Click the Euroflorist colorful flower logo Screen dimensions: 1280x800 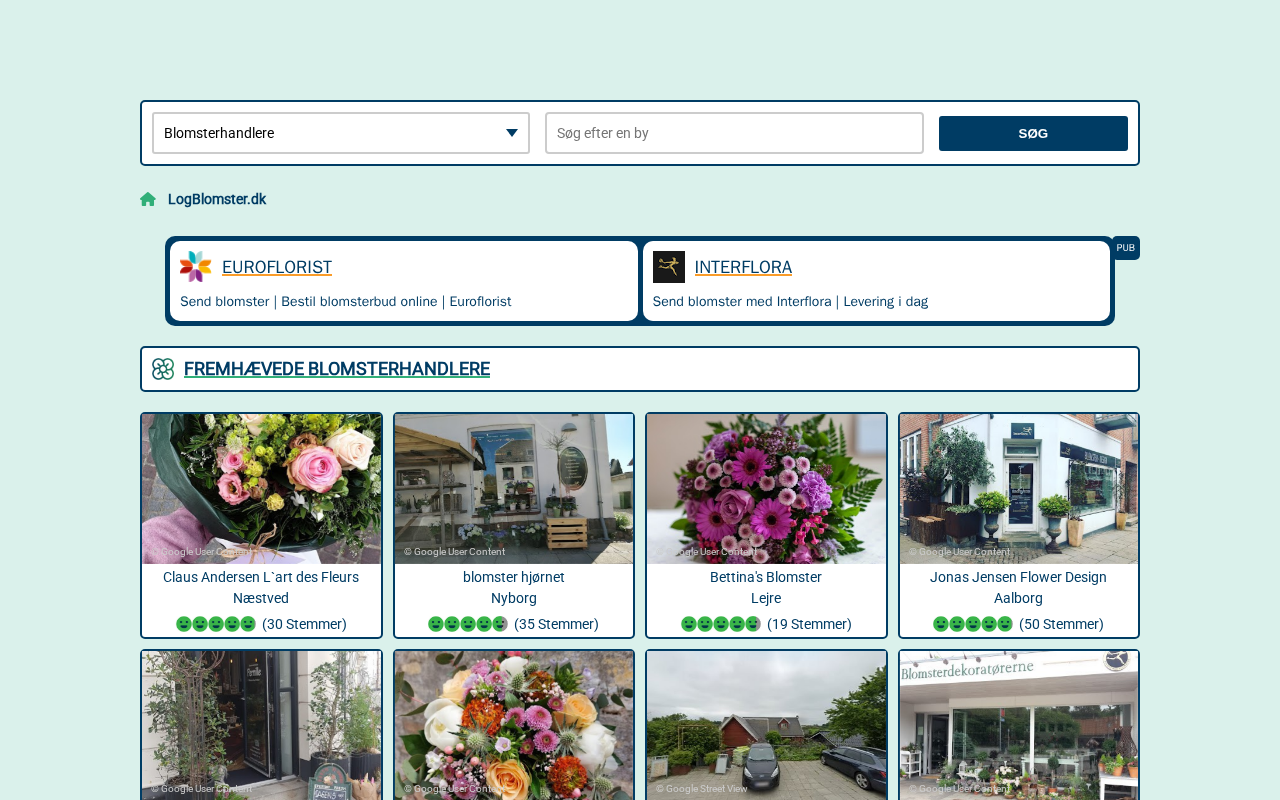pos(196,267)
